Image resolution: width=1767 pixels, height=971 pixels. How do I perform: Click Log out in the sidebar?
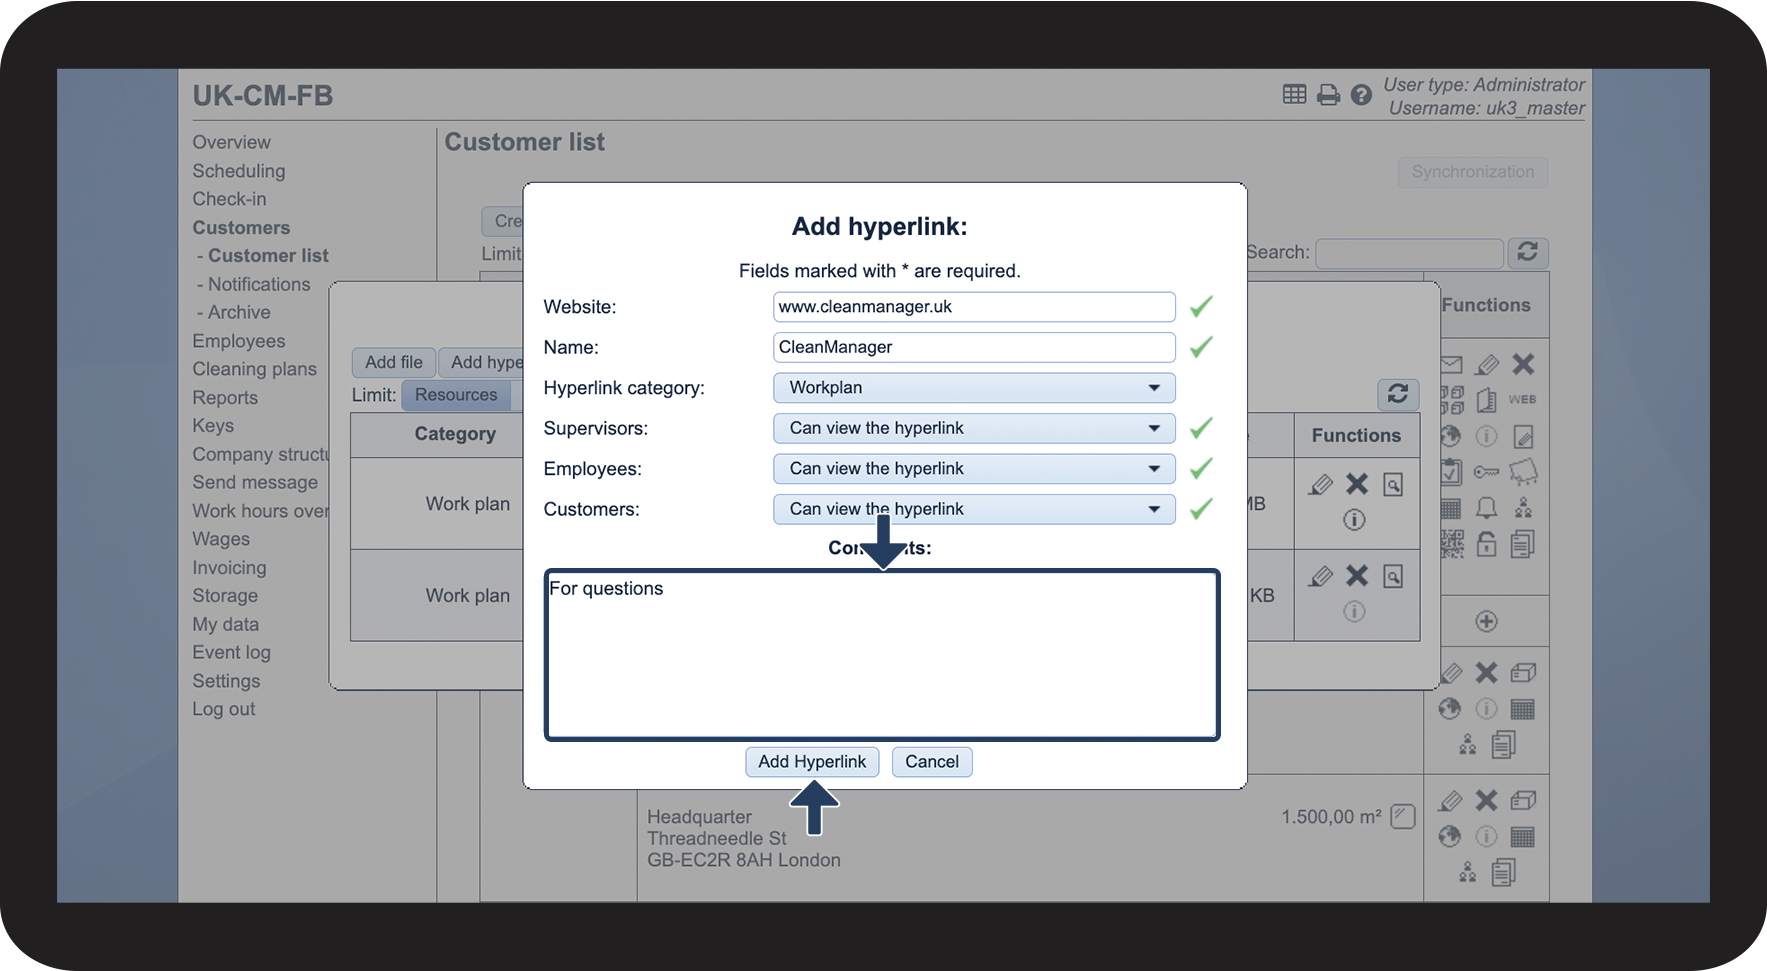point(224,709)
